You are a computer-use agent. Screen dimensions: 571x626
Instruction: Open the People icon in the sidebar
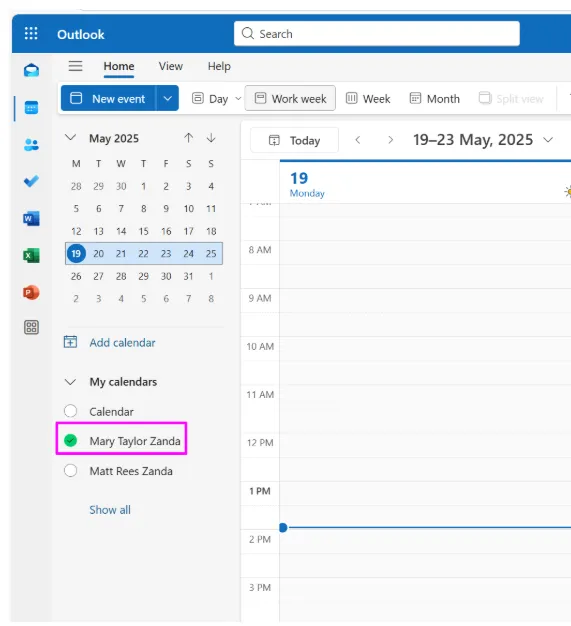pyautogui.click(x=31, y=145)
